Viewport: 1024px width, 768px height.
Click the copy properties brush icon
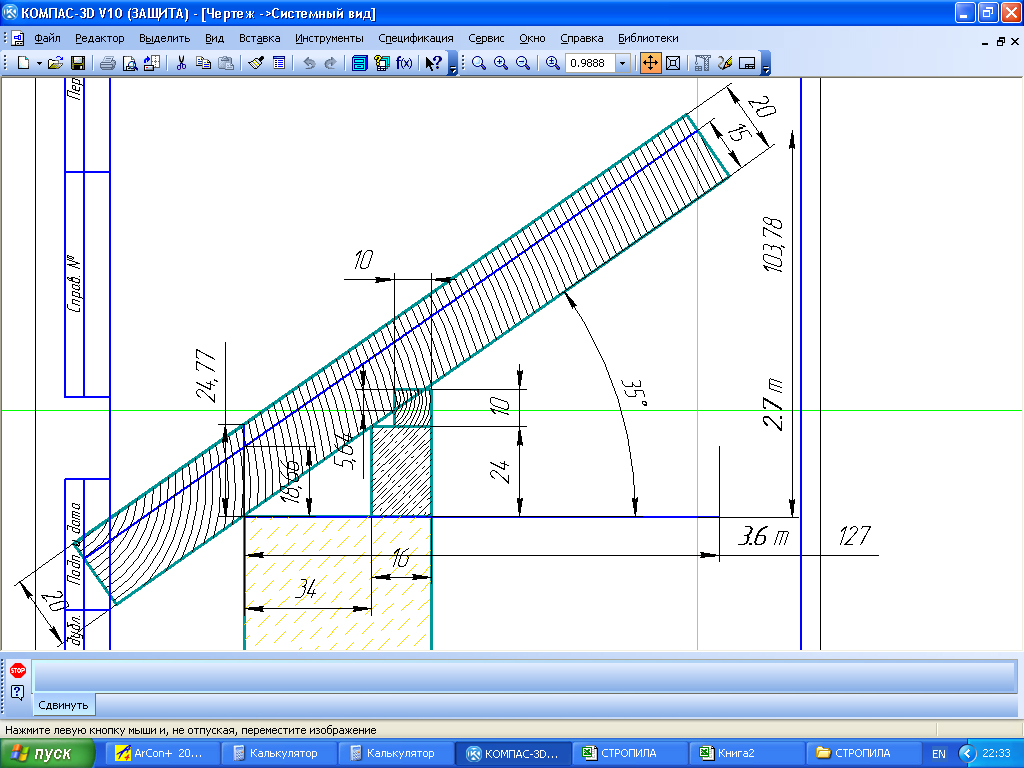click(255, 63)
